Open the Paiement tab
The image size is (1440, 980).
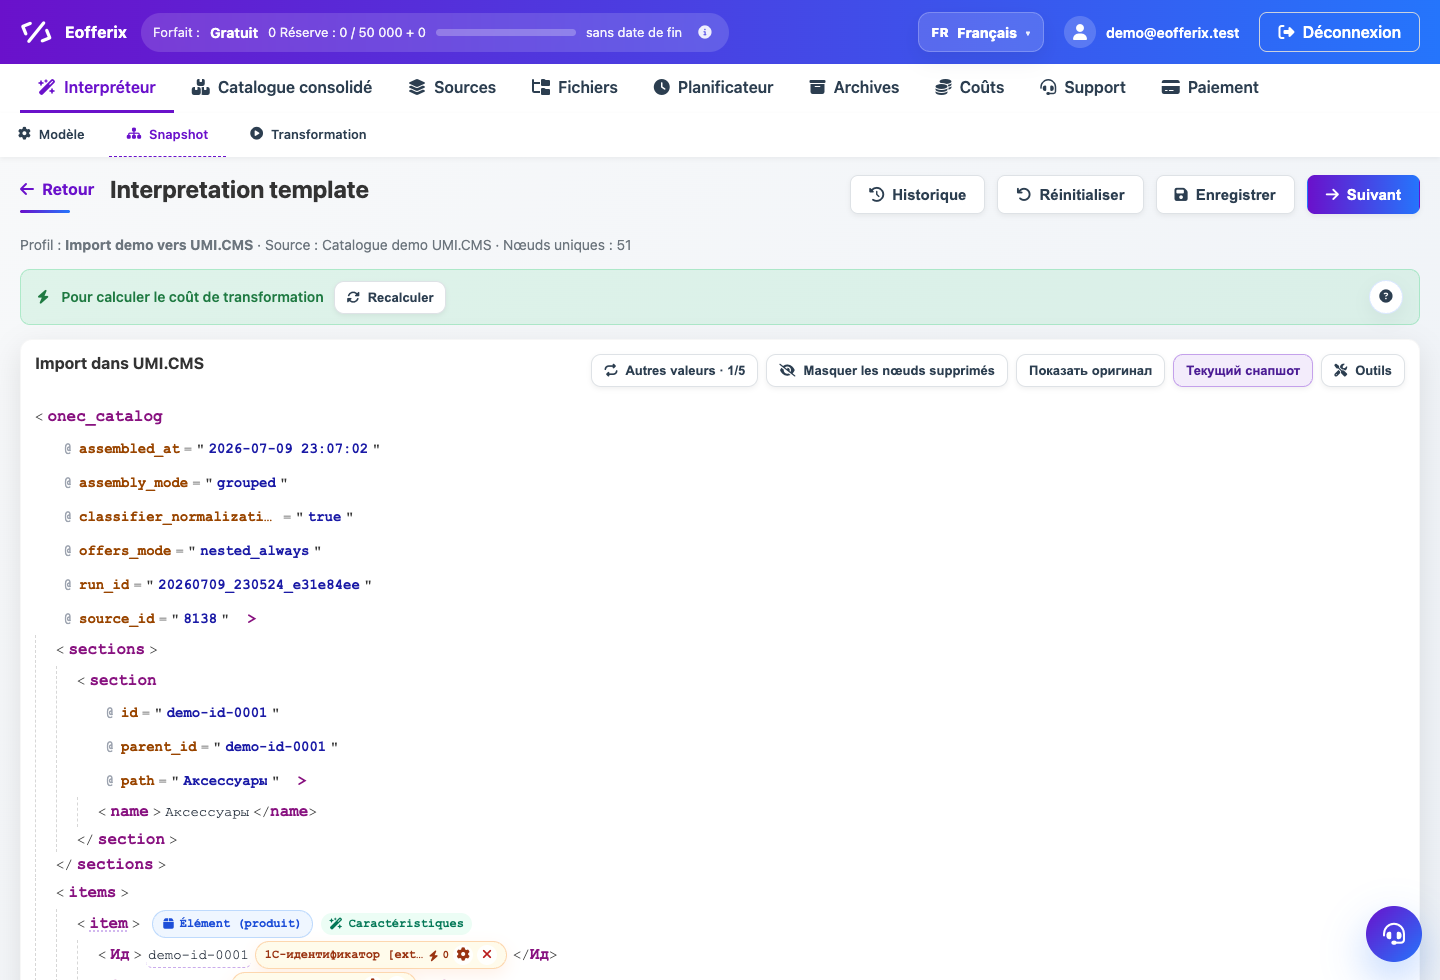pos(1210,87)
